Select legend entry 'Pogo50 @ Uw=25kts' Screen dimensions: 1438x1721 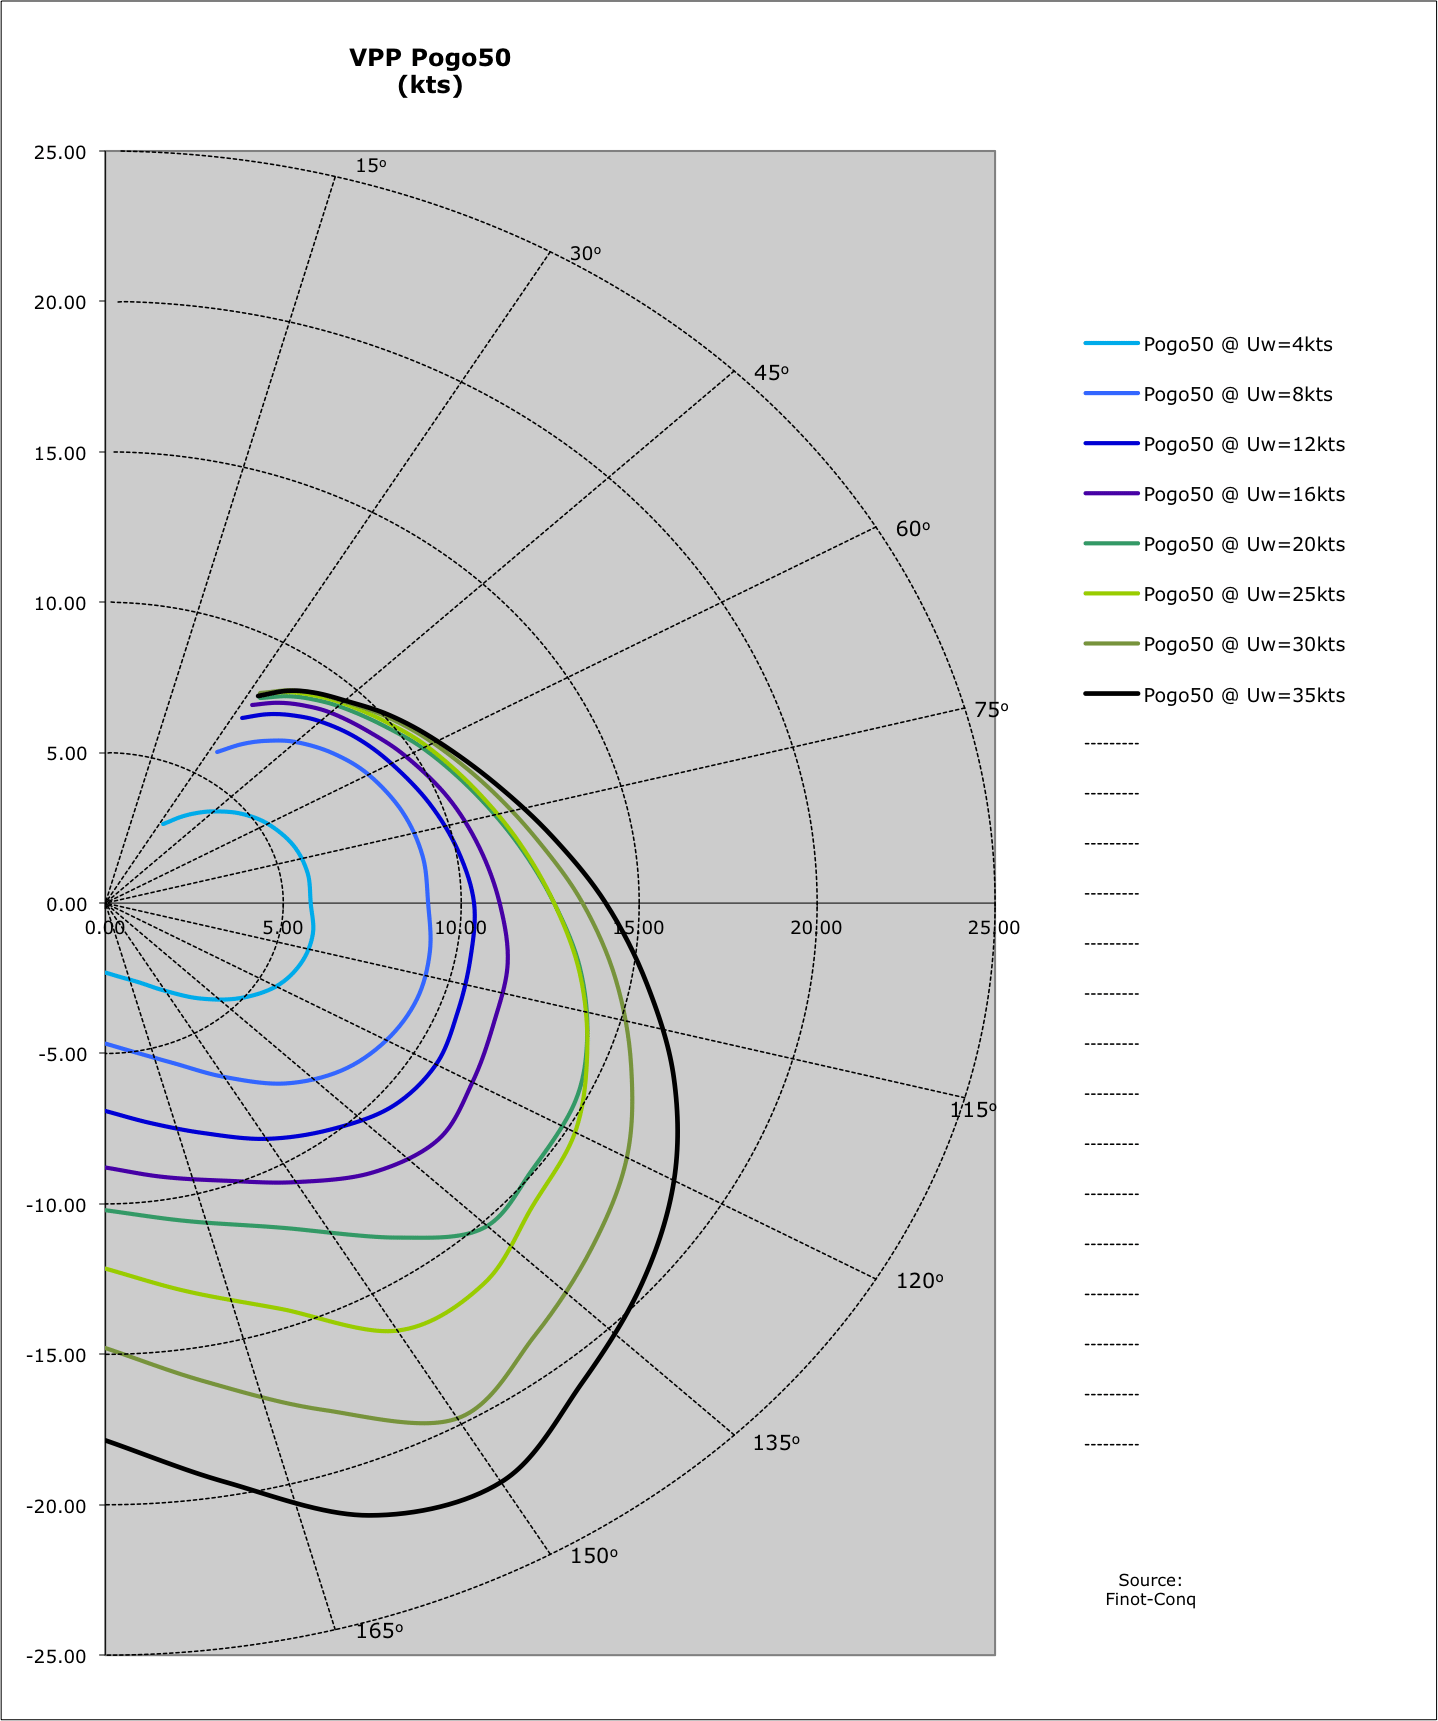pos(1215,594)
